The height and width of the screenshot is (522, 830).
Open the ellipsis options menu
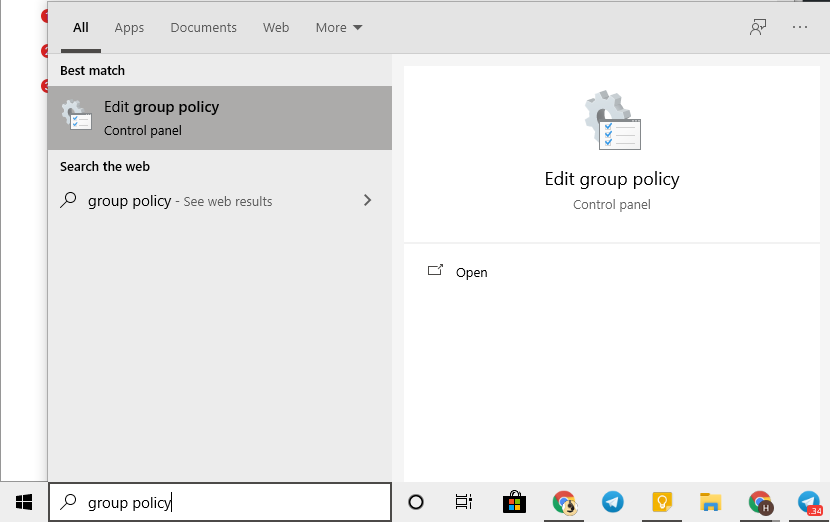[800, 27]
